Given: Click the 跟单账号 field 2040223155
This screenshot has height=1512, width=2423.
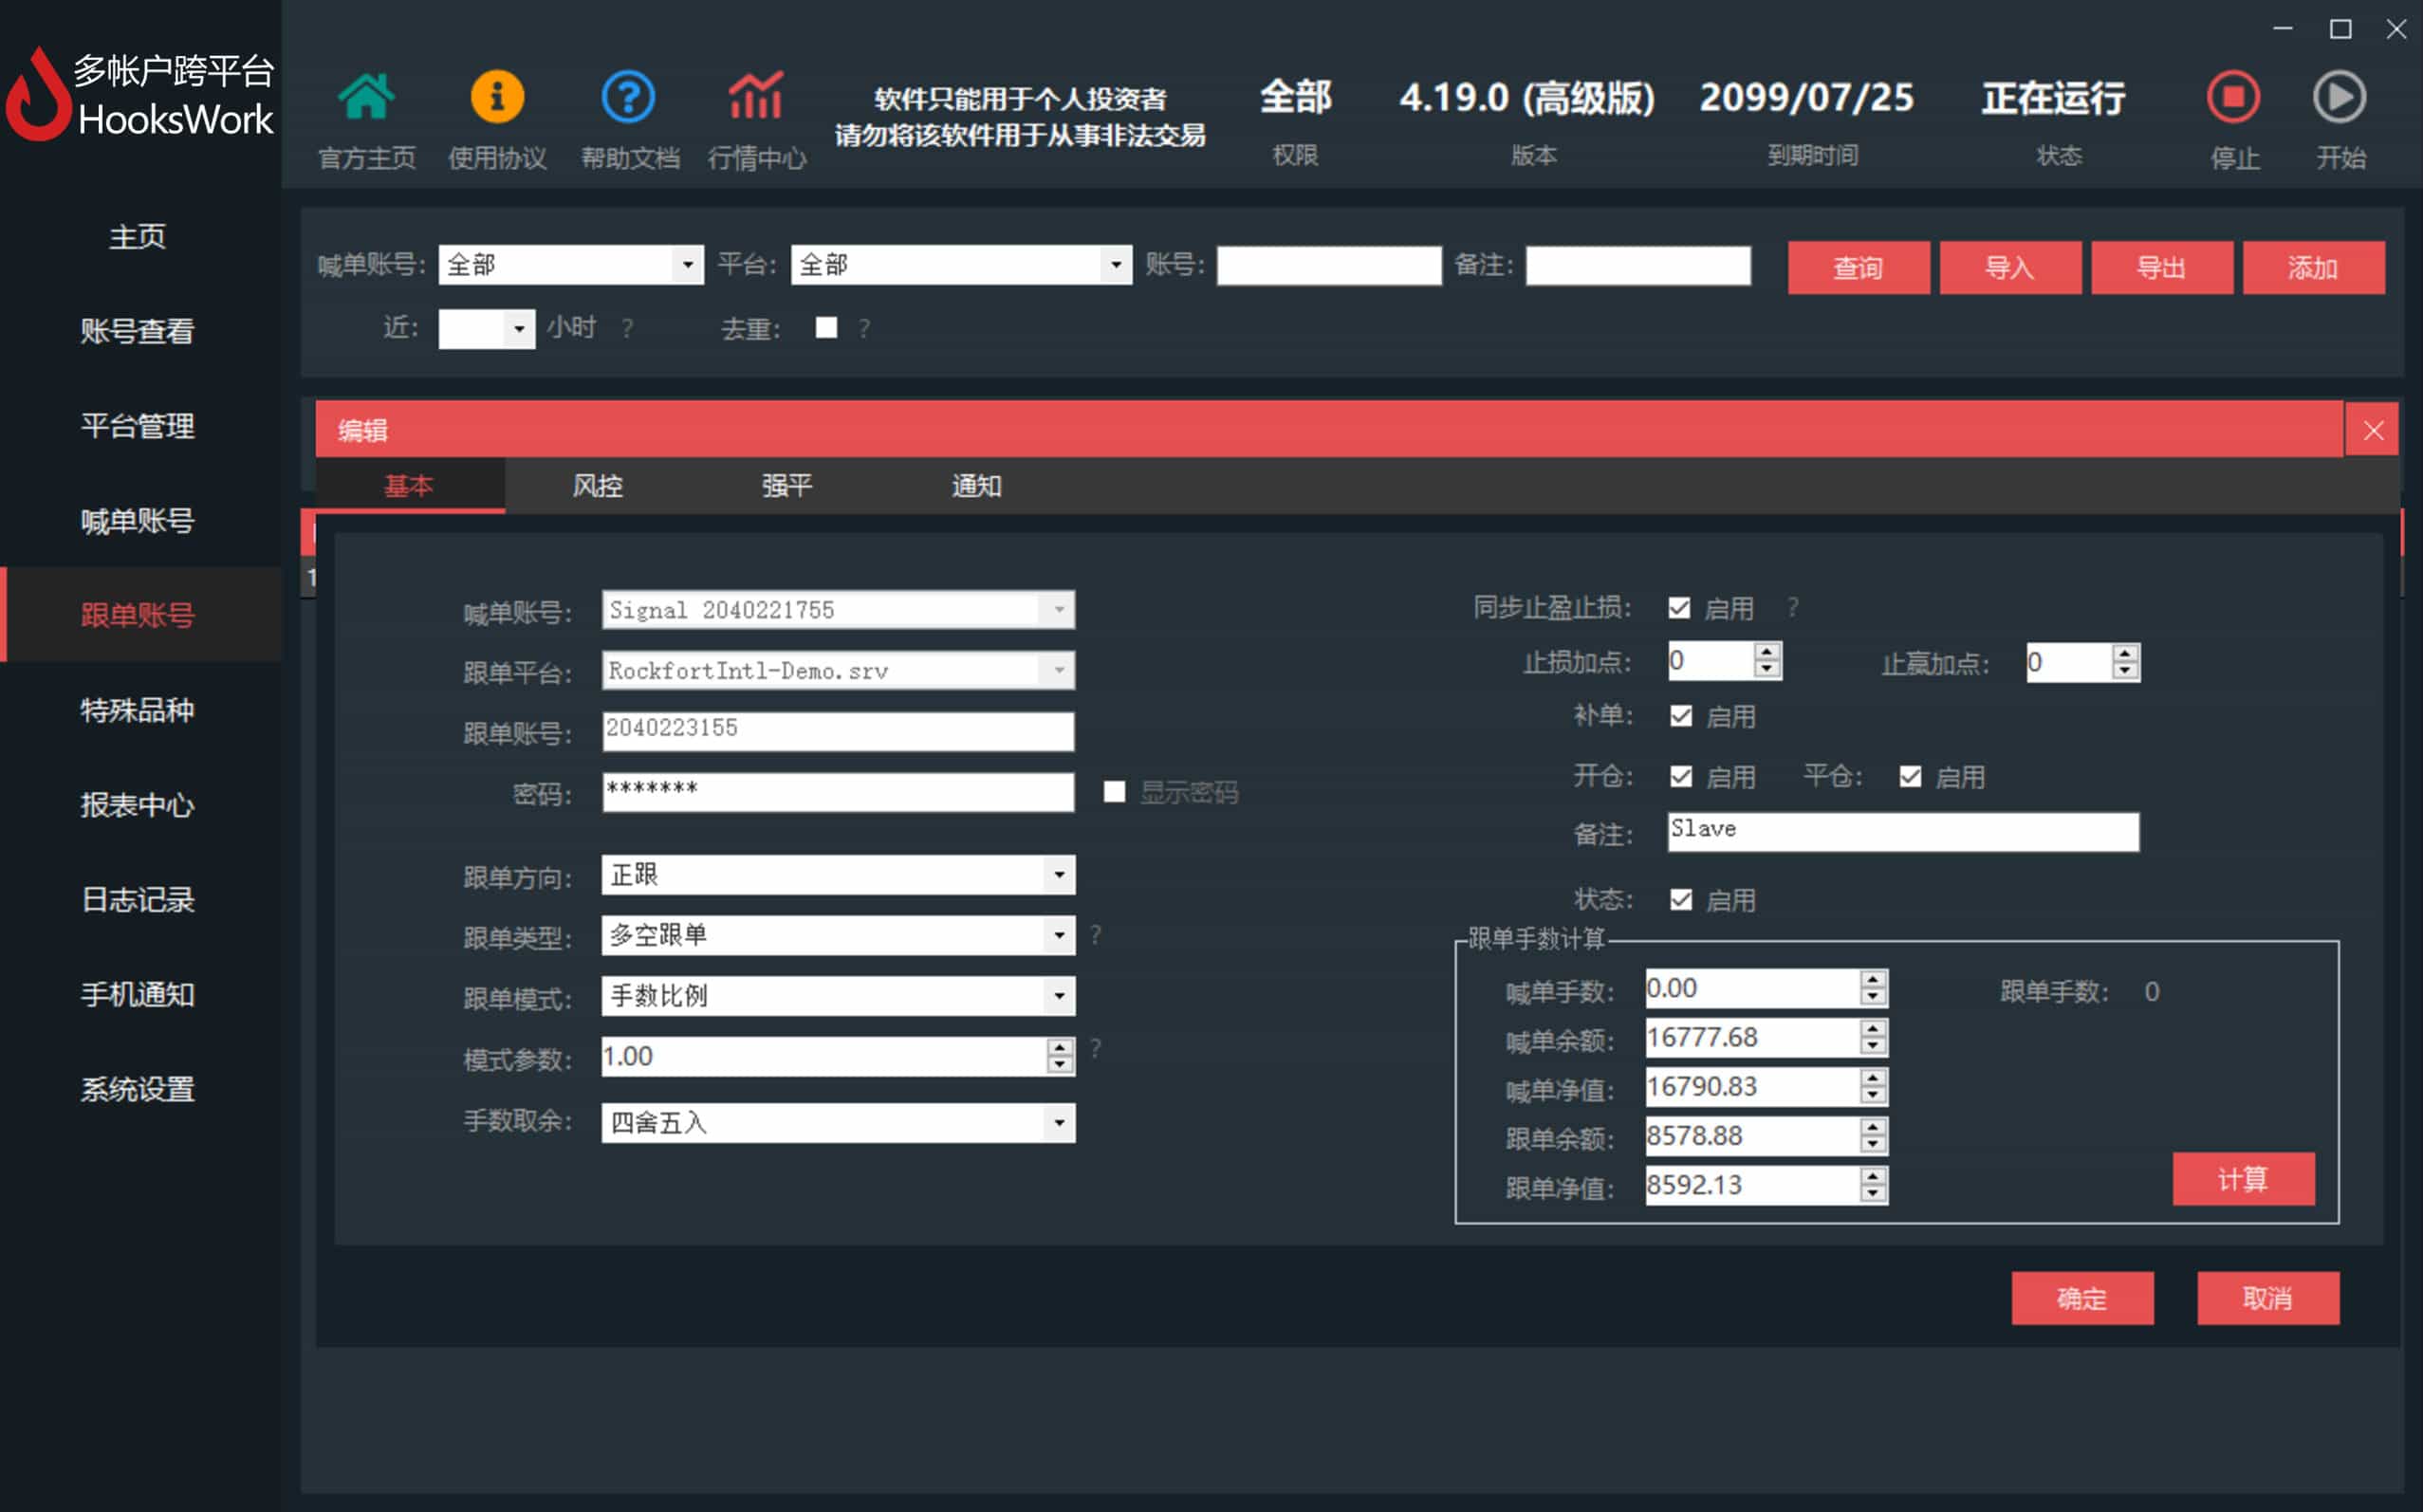Looking at the screenshot, I should point(838,731).
